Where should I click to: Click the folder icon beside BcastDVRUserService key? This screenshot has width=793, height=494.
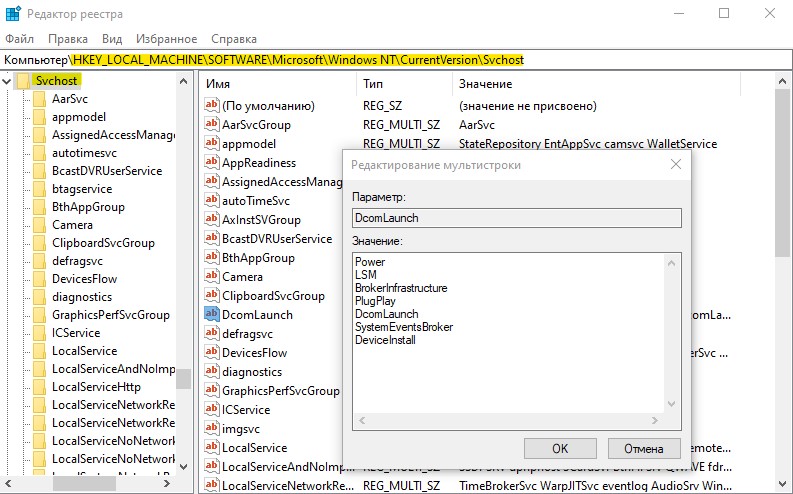pos(39,171)
